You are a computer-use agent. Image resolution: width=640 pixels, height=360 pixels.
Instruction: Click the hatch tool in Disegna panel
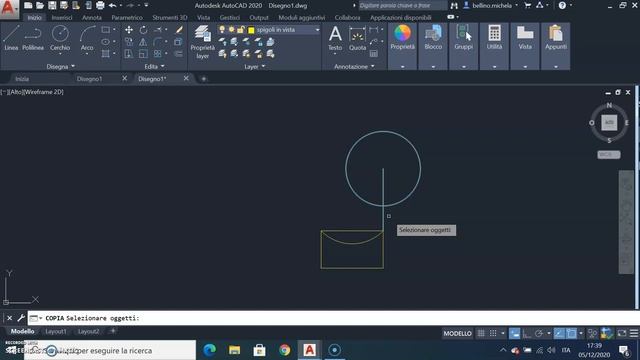106,53
